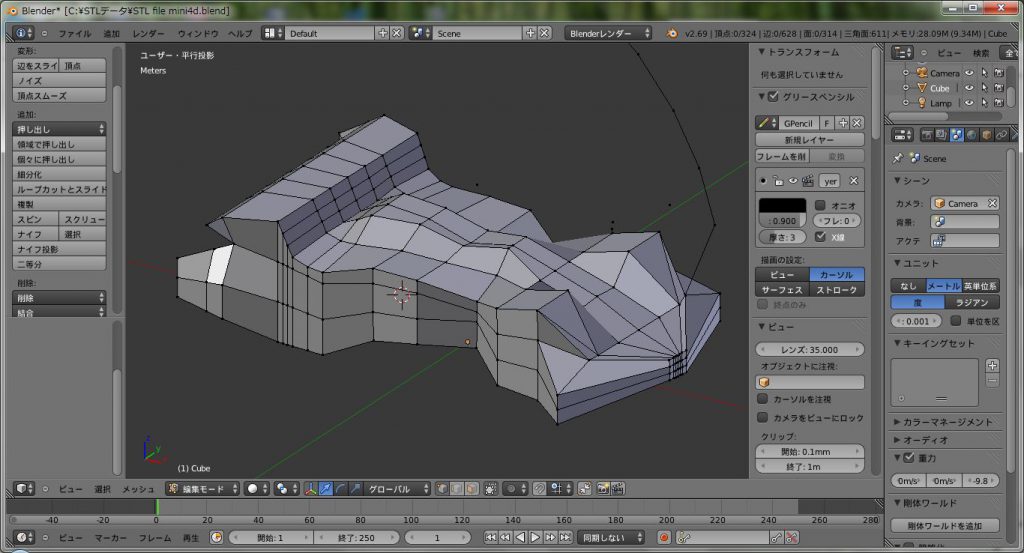Viewport: 1024px width, 553px height.
Task: Open the World properties tab icon
Action: (x=972, y=135)
